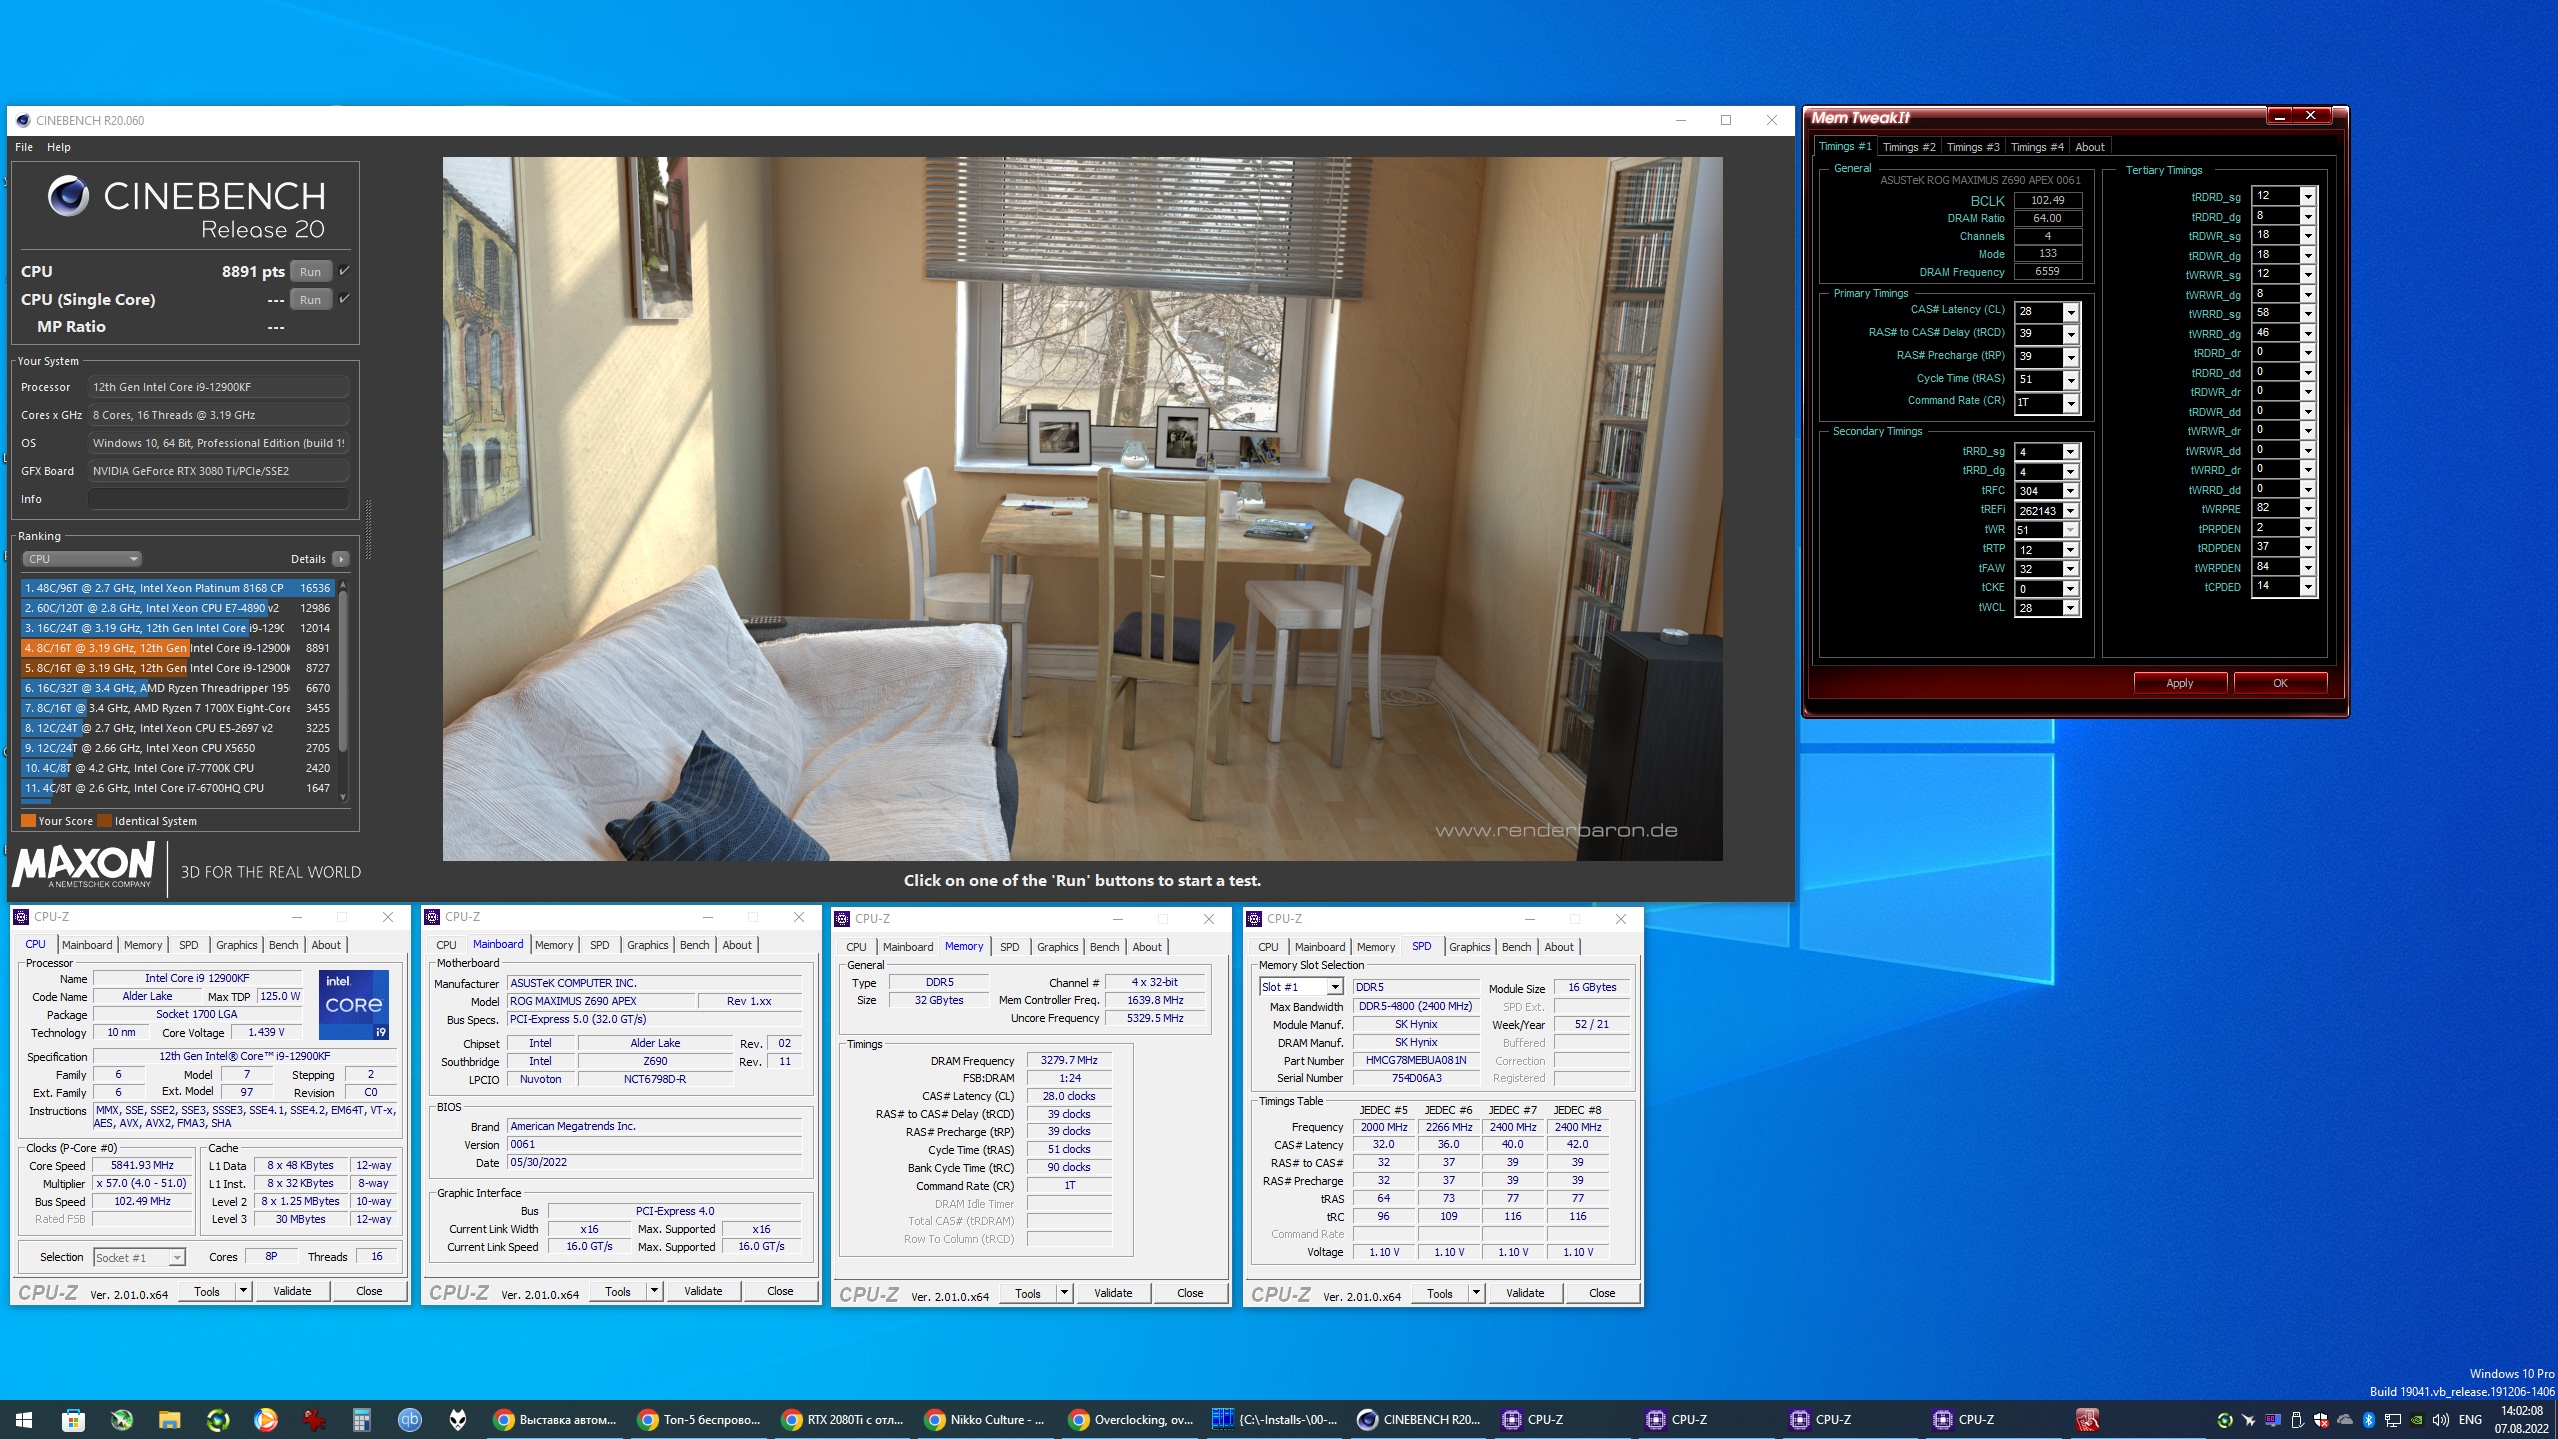Open File Explorer from the taskbar

click(x=169, y=1419)
